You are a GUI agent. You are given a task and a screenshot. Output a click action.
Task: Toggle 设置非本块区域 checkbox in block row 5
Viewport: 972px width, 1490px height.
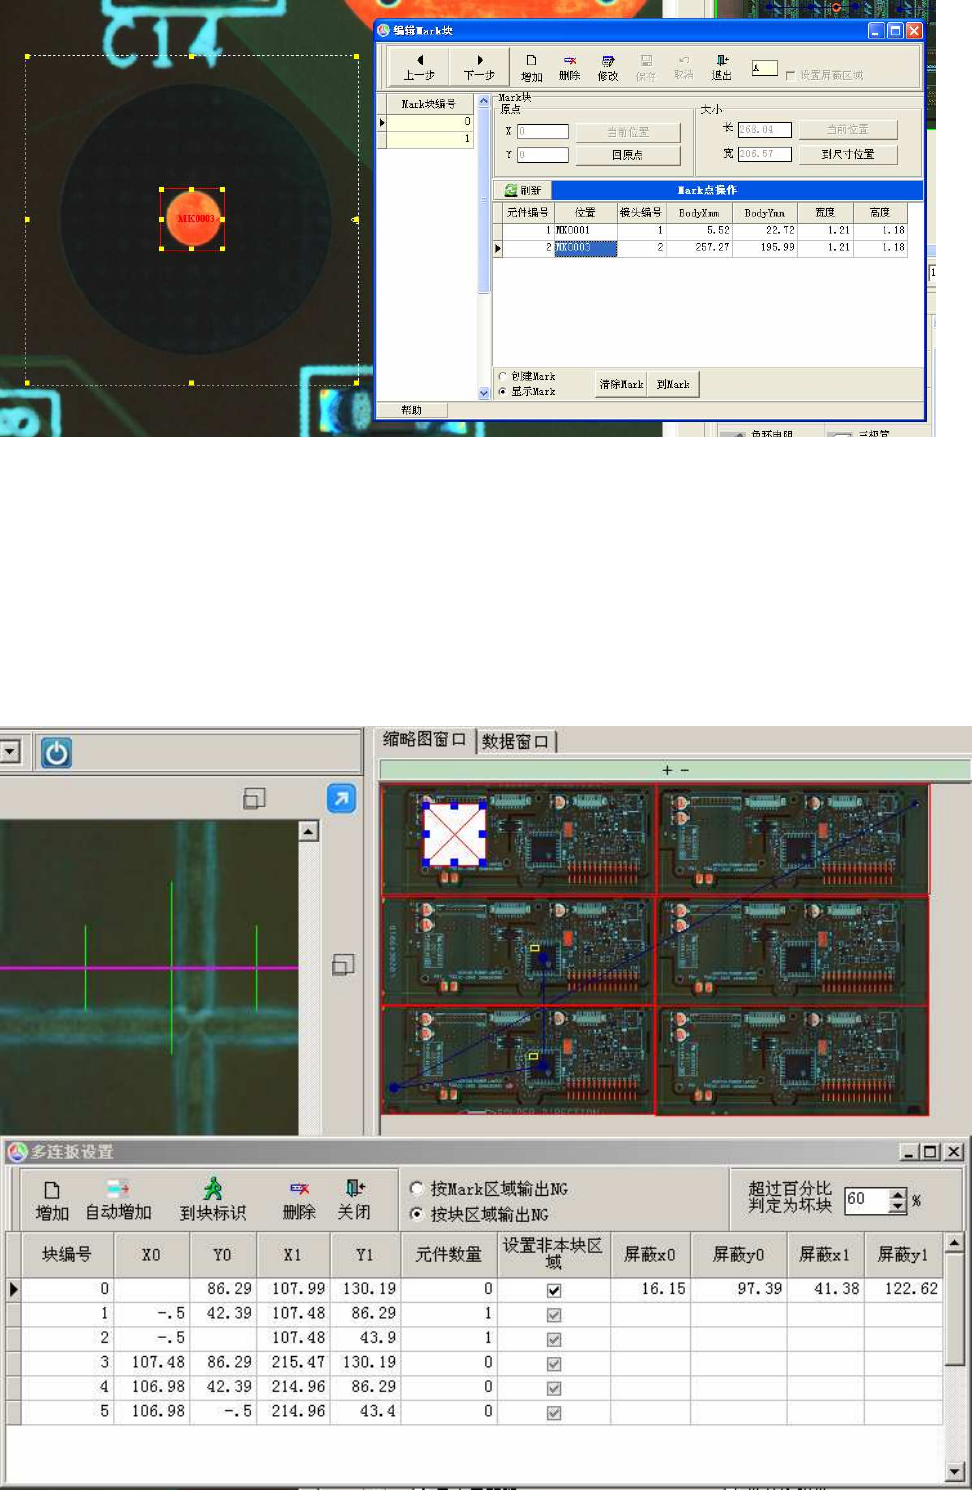554,1412
